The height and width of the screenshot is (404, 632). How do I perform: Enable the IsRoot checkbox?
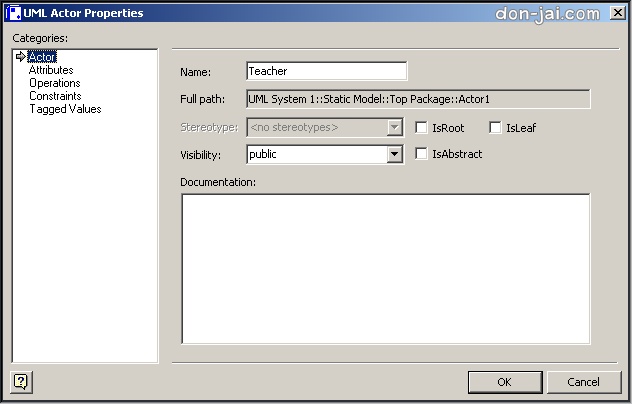[421, 127]
